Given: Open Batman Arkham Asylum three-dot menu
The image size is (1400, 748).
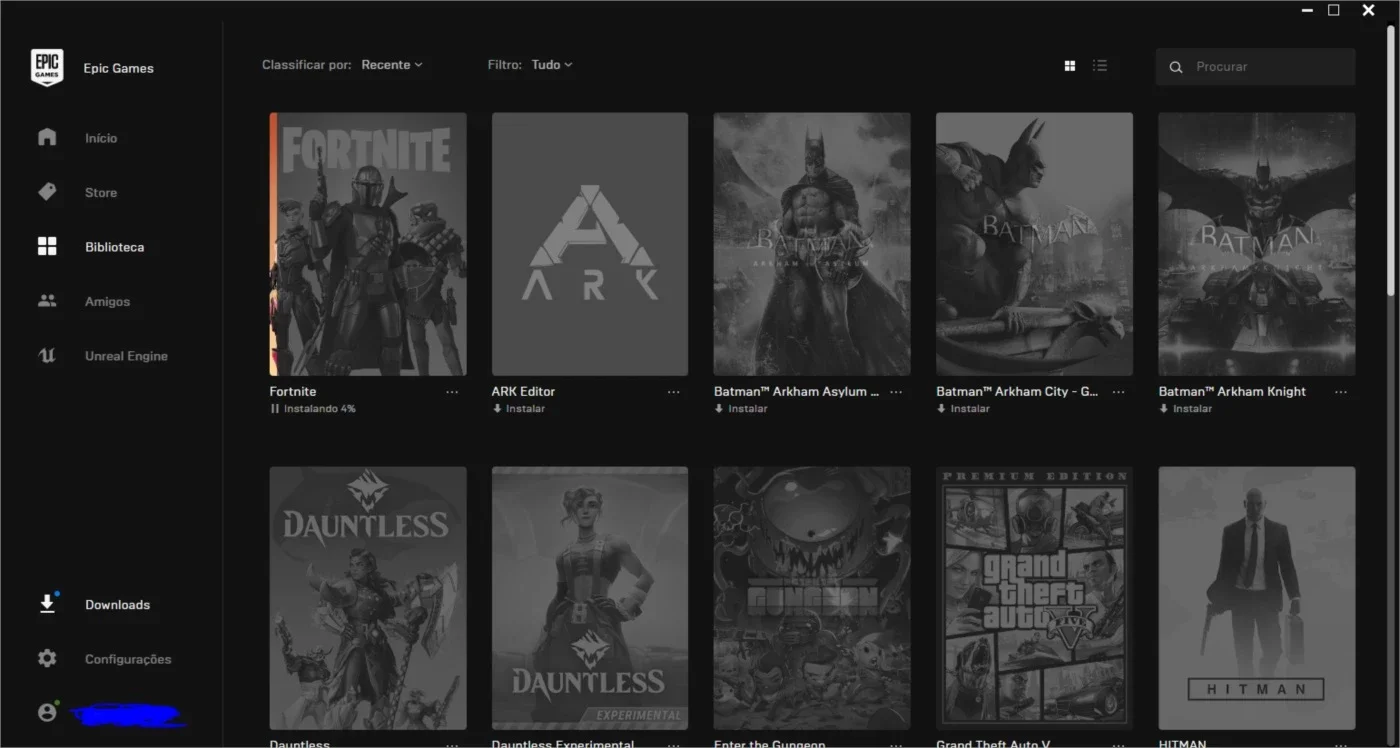Looking at the screenshot, I should click(x=896, y=392).
